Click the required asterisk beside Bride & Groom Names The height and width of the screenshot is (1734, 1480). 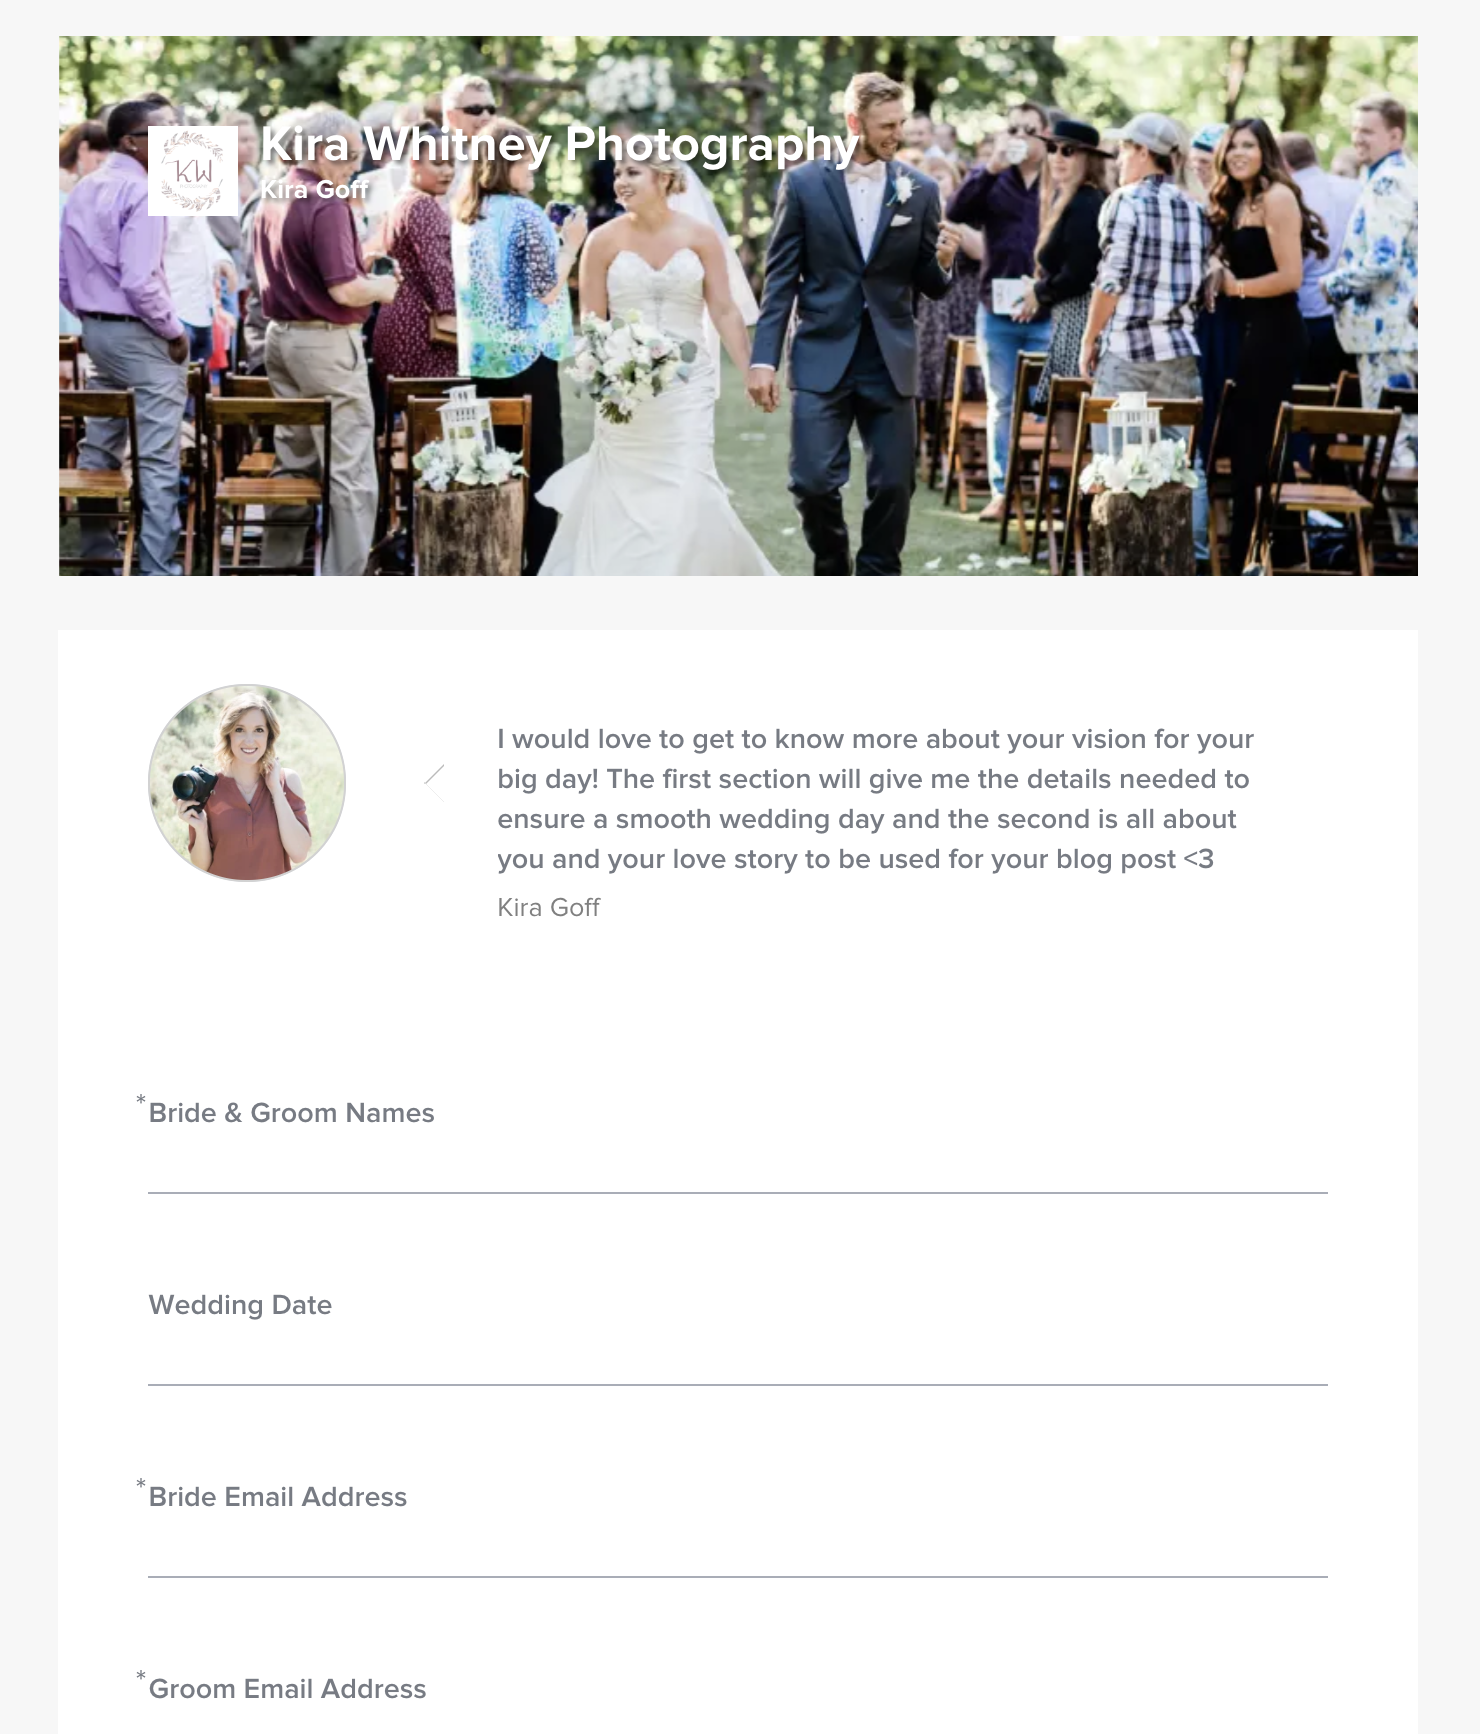(141, 1101)
